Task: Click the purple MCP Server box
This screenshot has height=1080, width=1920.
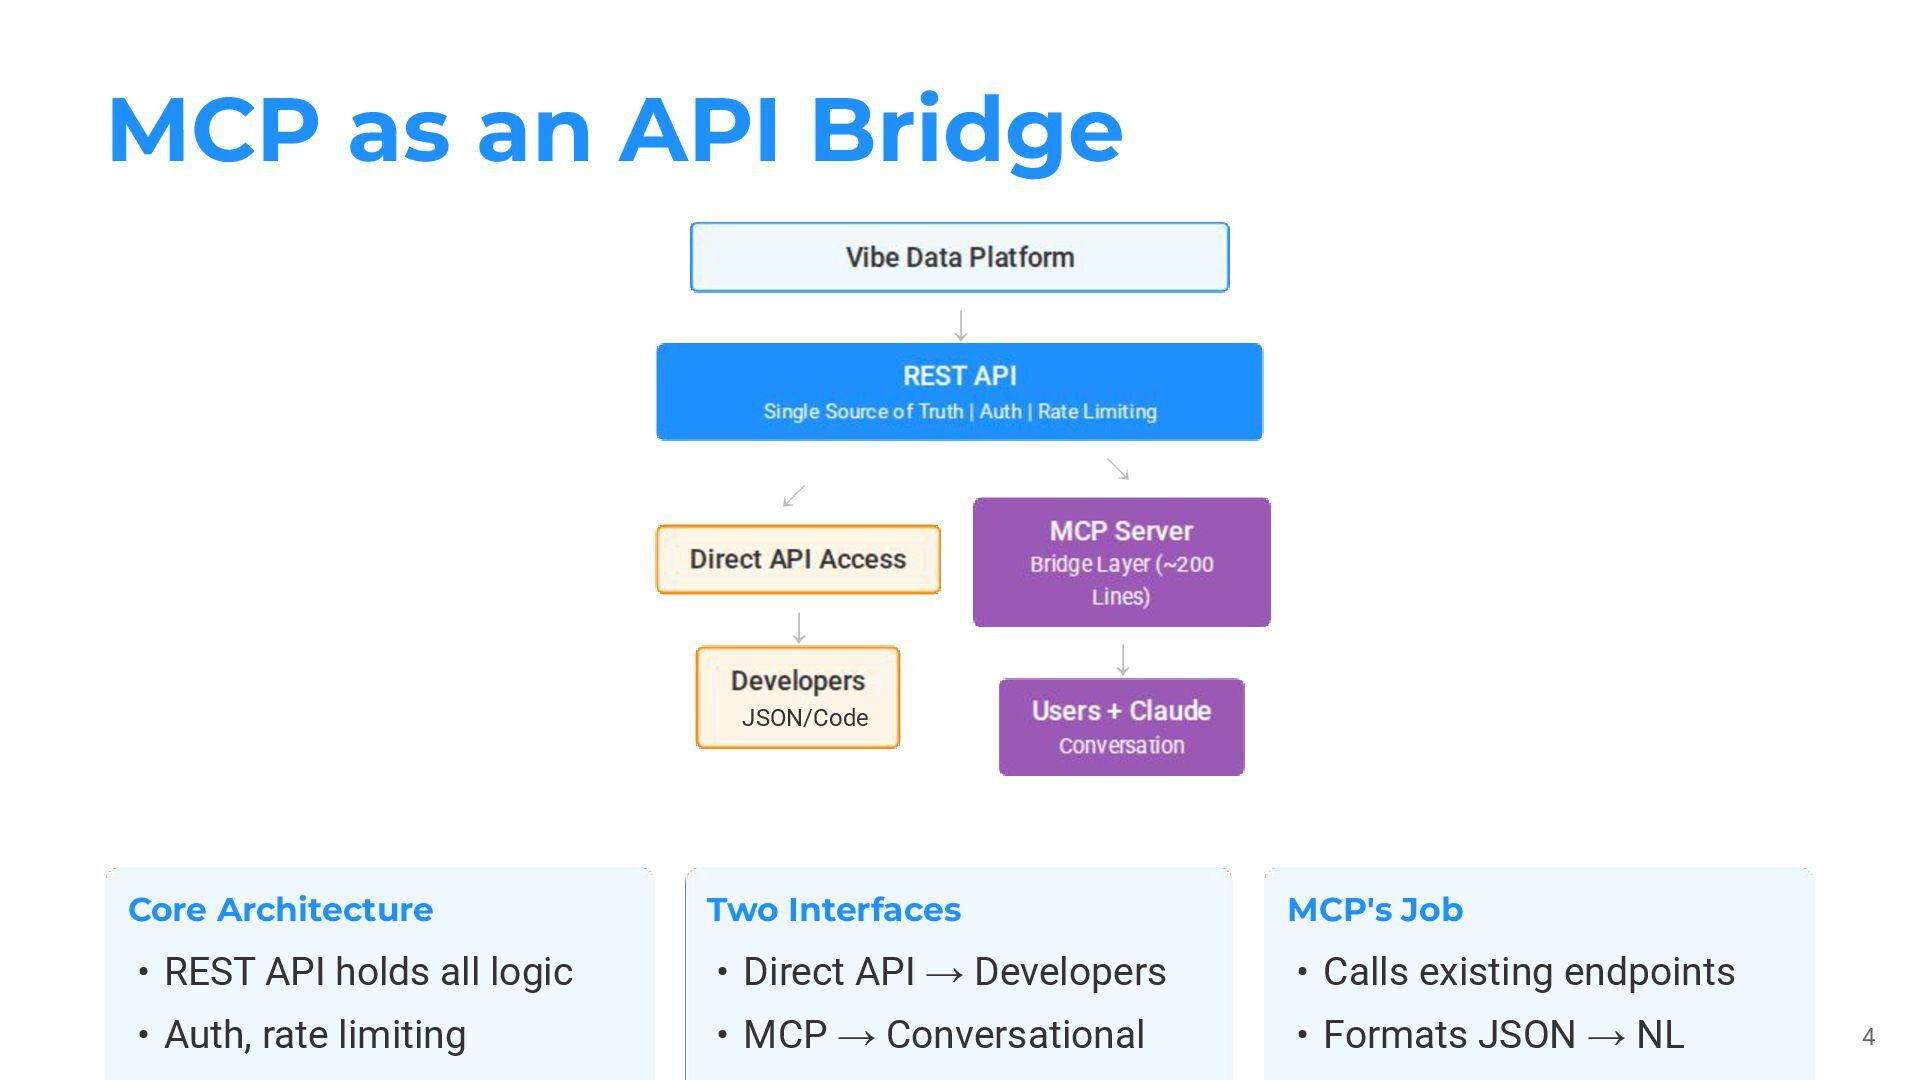Action: [x=1121, y=562]
